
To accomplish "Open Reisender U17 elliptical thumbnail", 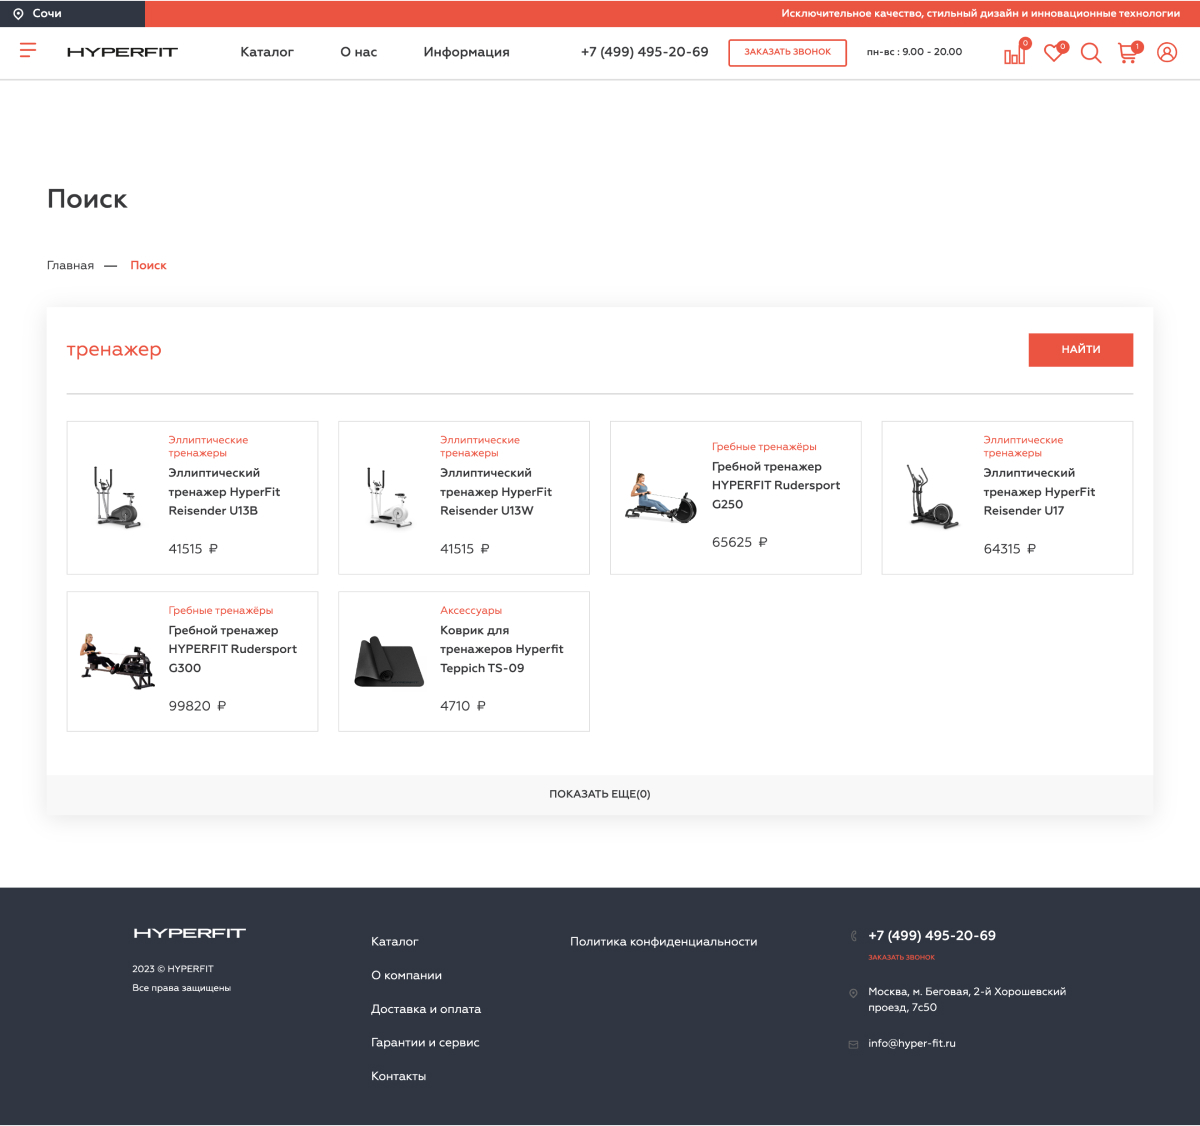I will (x=933, y=497).
